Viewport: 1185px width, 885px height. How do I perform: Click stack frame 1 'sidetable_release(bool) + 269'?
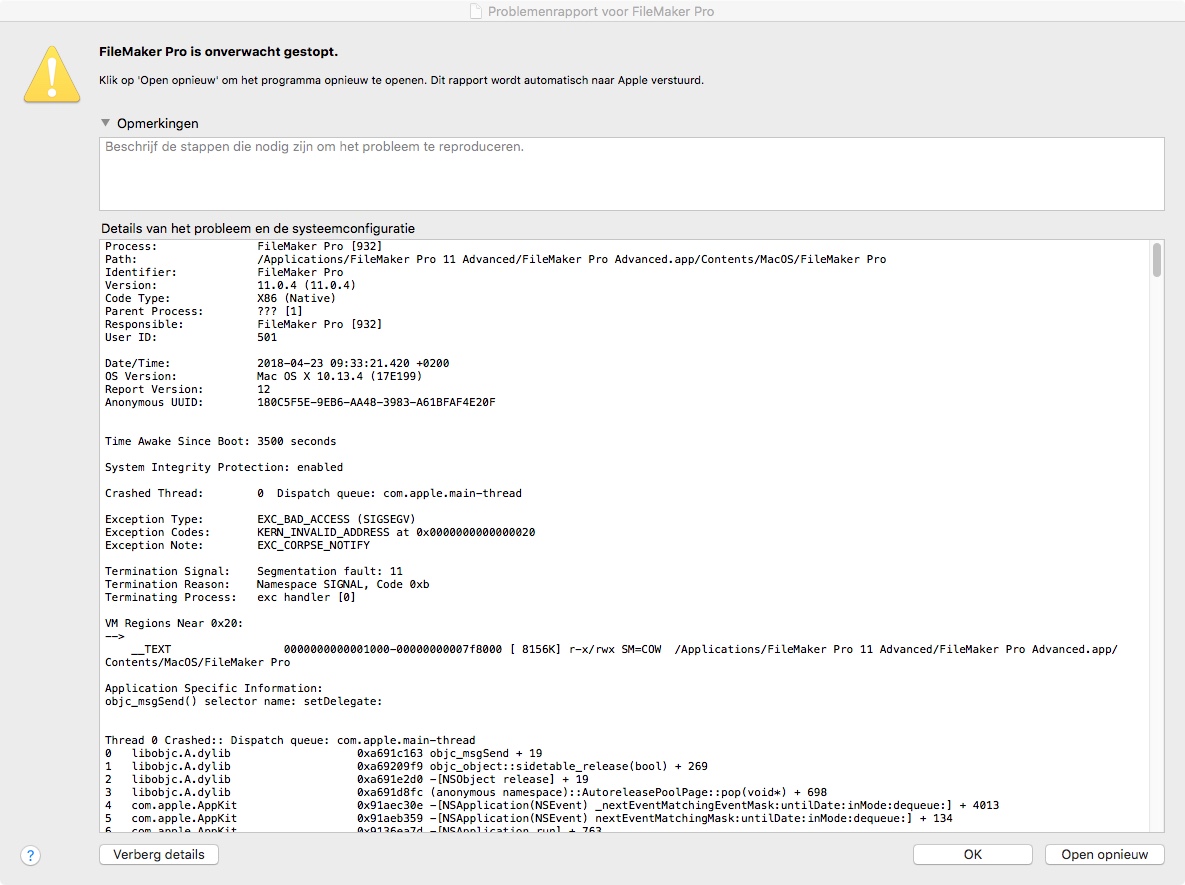[407, 766]
